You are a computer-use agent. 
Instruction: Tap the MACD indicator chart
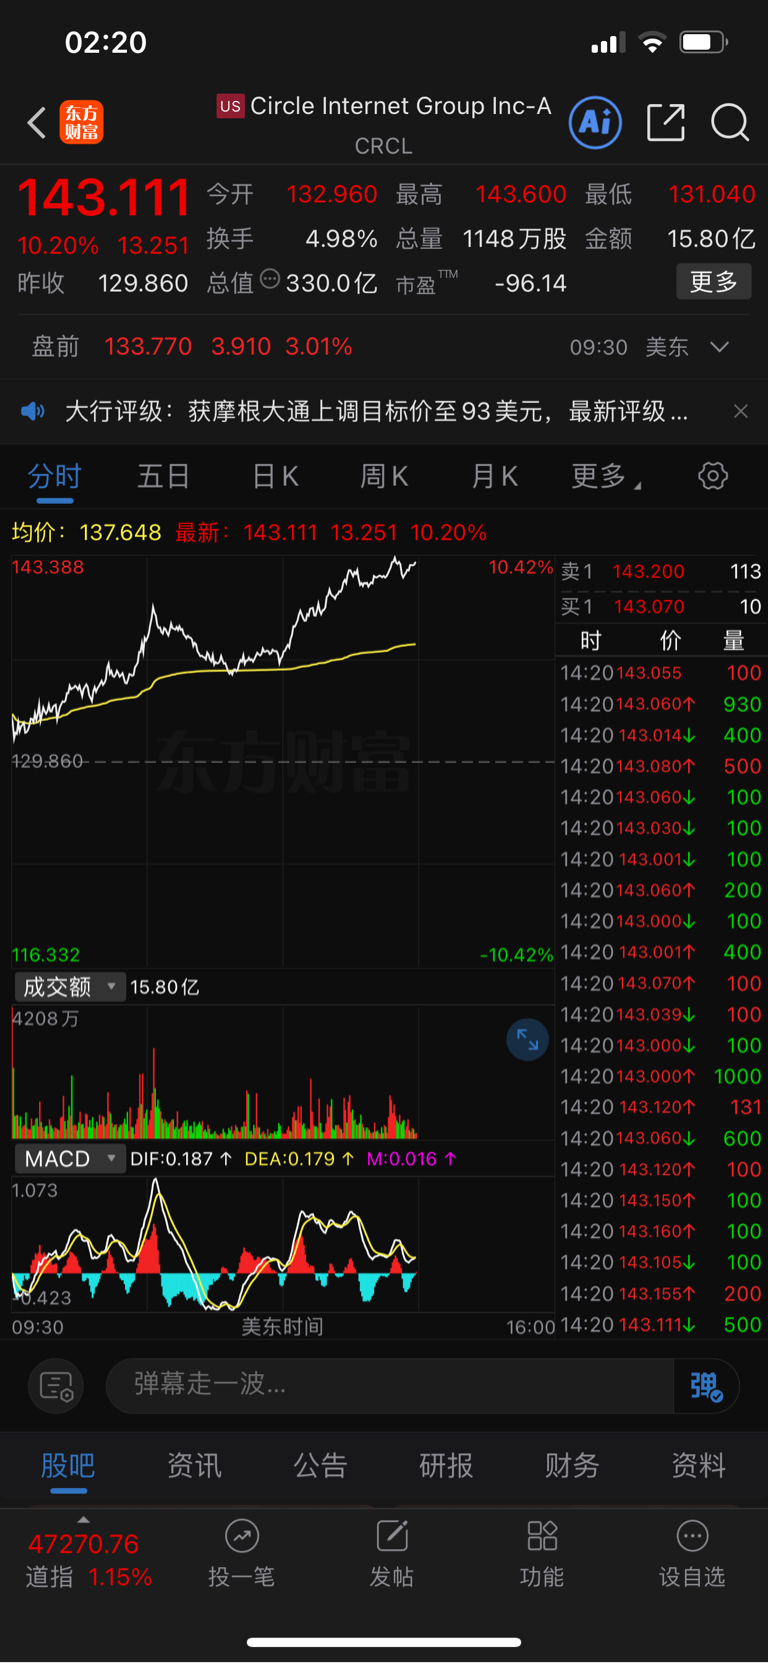(x=283, y=1244)
